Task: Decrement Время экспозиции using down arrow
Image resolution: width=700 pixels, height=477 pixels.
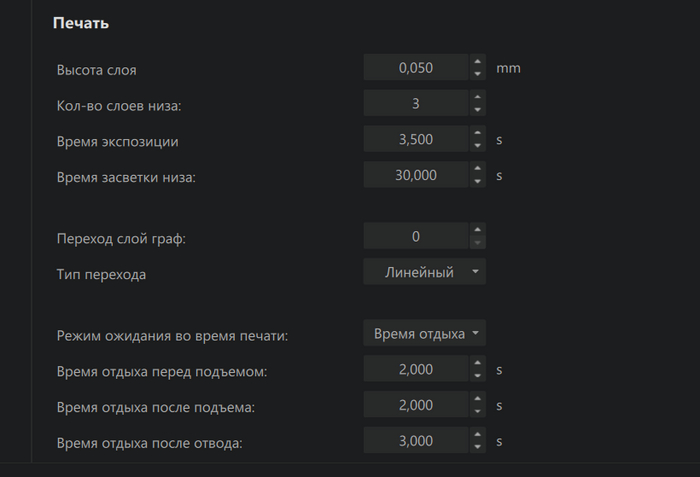Action: tap(477, 146)
